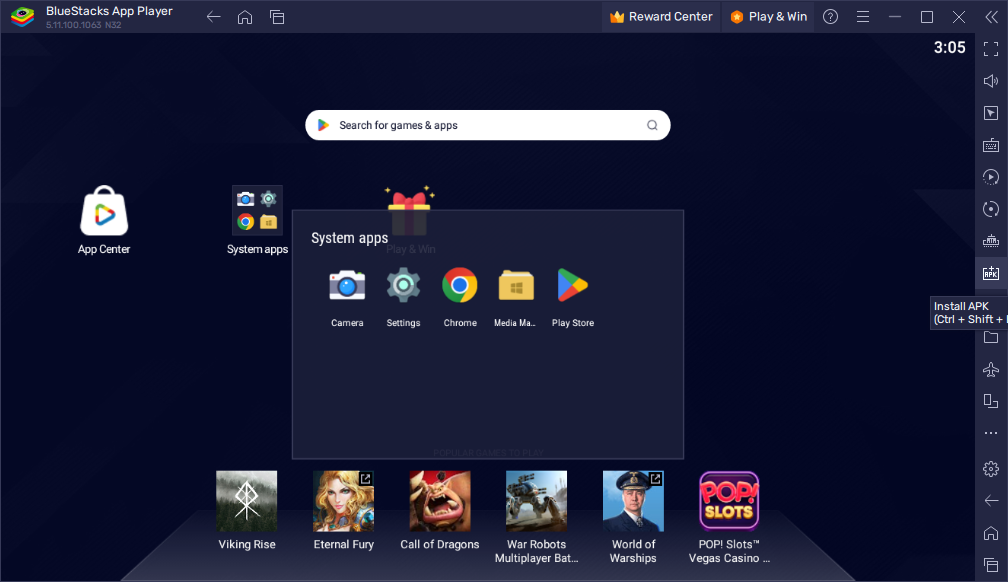
Task: Open game controls keyboard icon in sidebar
Action: (991, 145)
